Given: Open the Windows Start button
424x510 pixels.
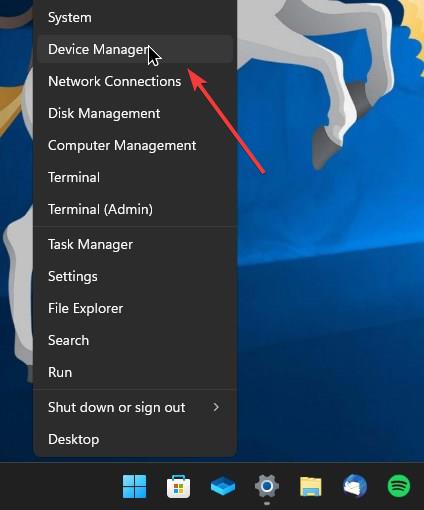Looking at the screenshot, I should click(x=134, y=486).
